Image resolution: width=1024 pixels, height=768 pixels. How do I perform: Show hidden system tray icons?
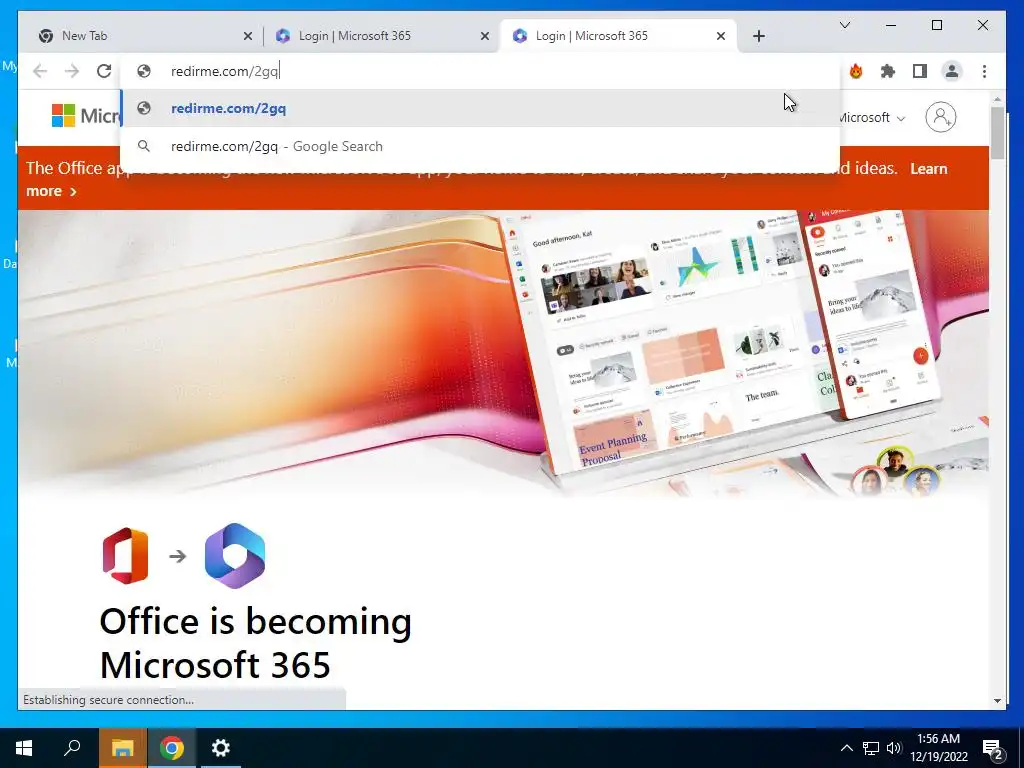coord(846,748)
